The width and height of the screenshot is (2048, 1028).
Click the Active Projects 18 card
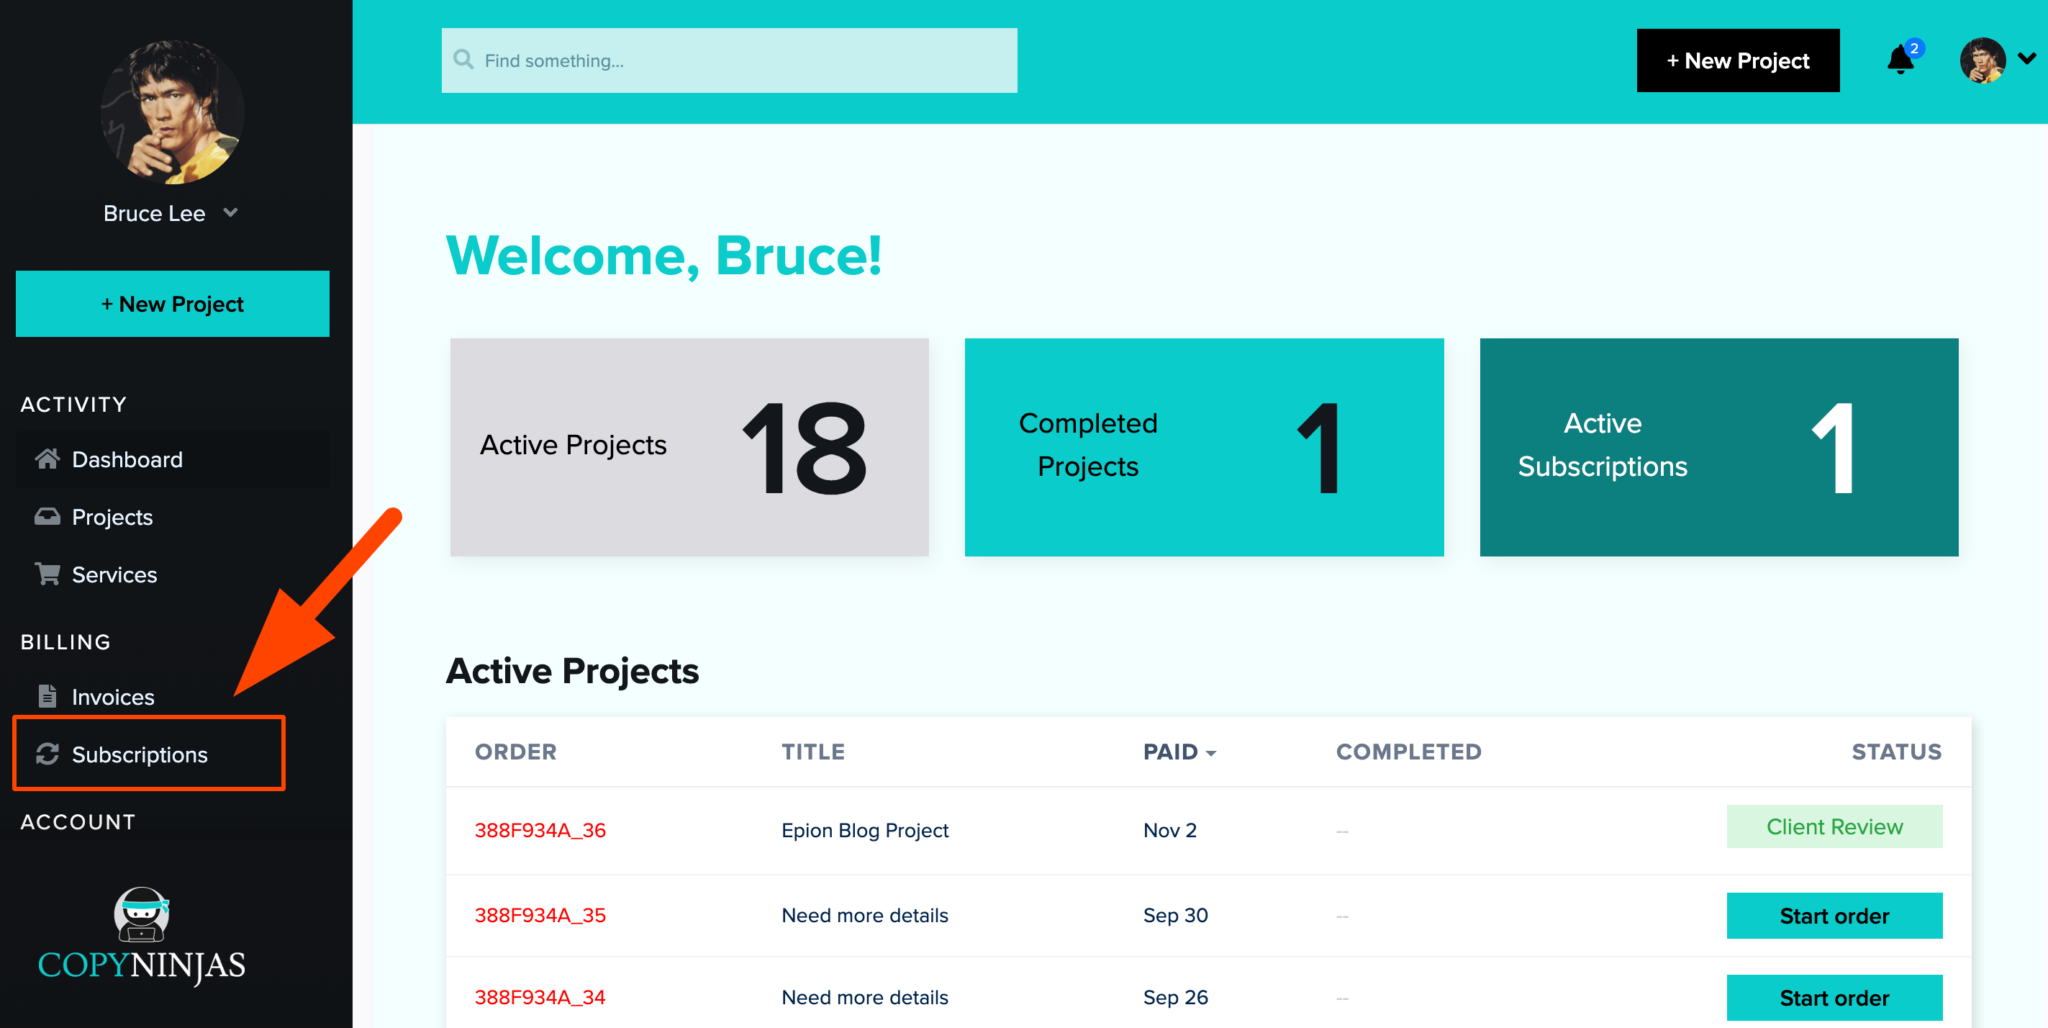pyautogui.click(x=689, y=447)
